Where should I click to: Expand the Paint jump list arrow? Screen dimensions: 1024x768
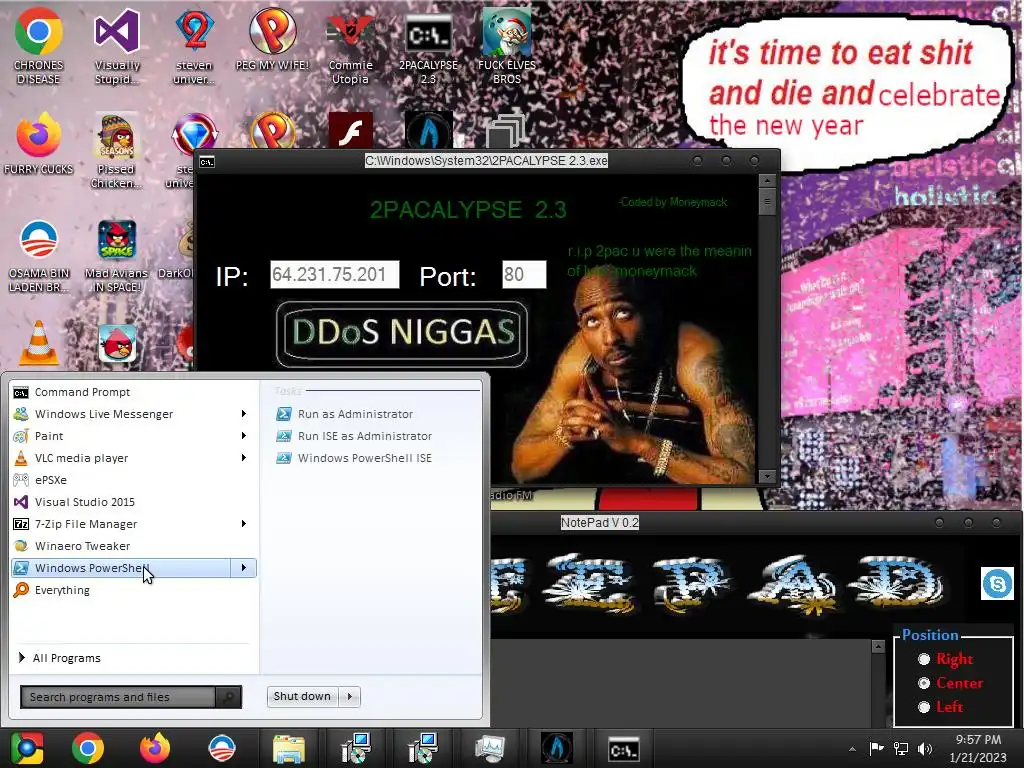(x=244, y=436)
